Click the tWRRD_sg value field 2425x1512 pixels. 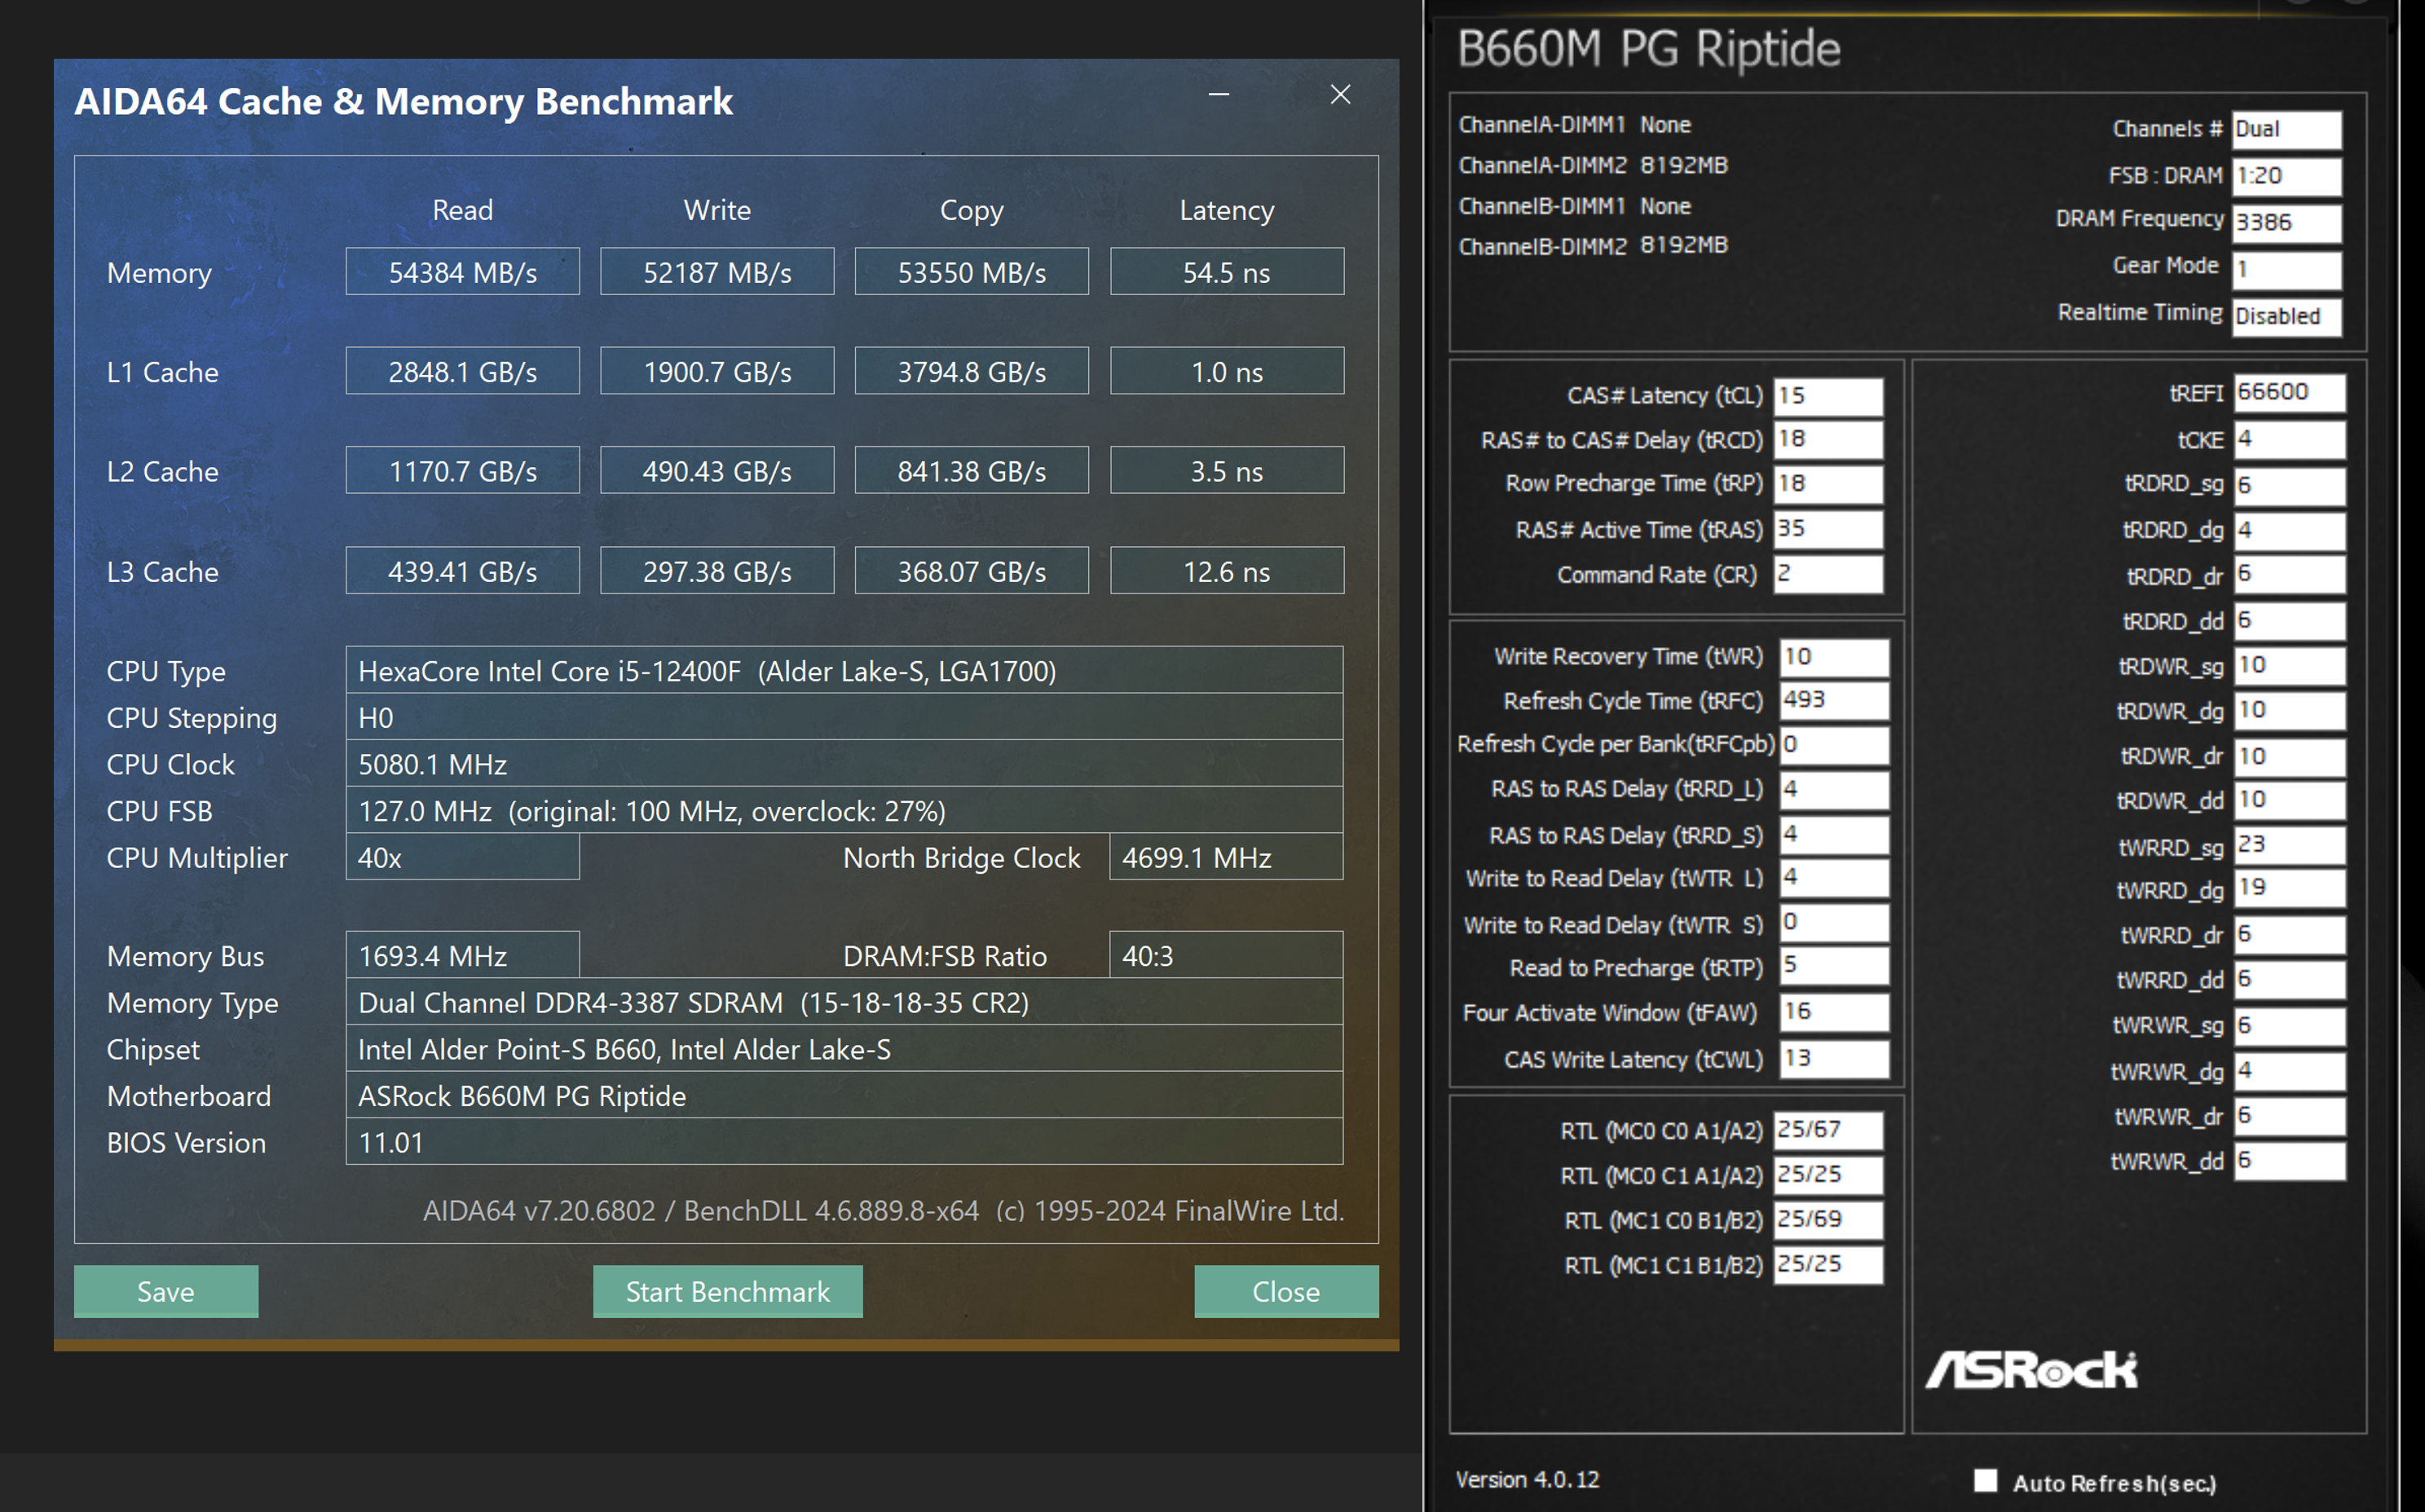coord(2288,845)
